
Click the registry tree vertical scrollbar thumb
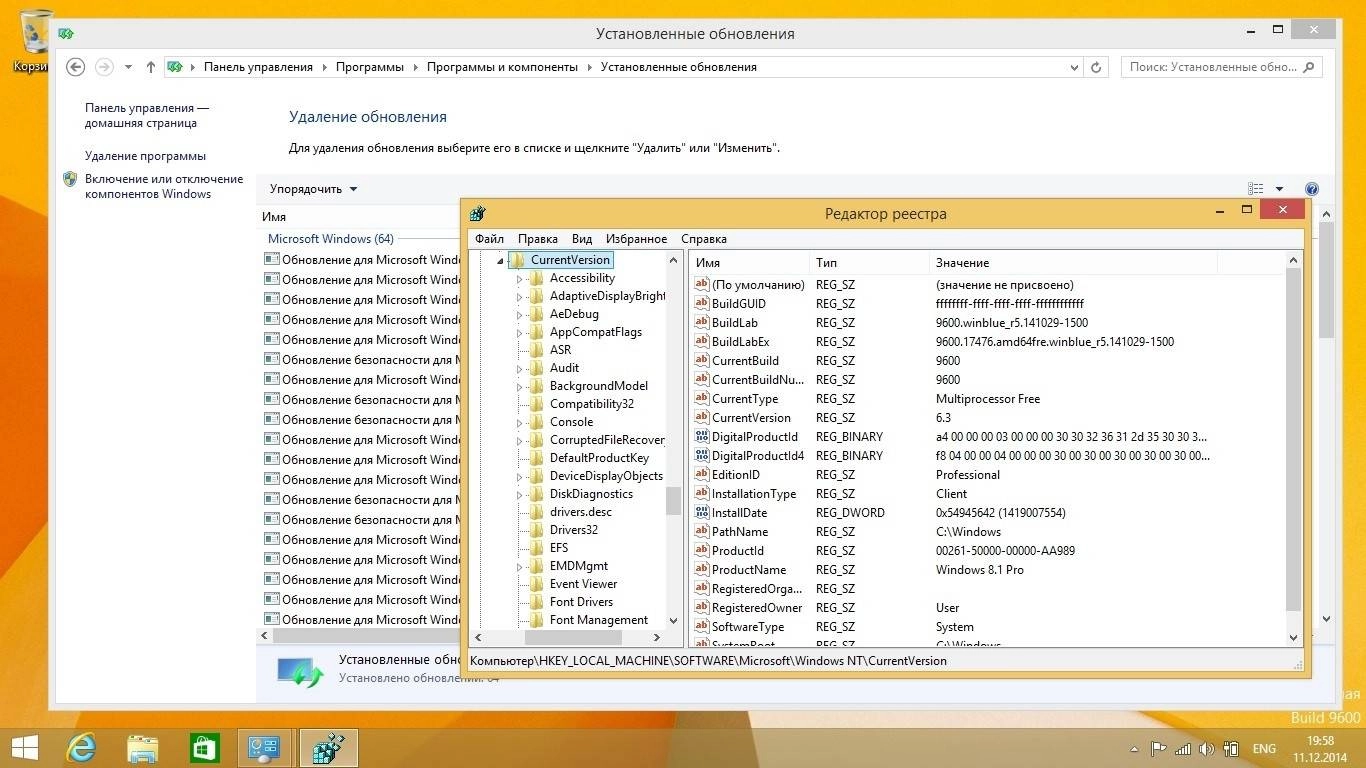click(x=673, y=500)
